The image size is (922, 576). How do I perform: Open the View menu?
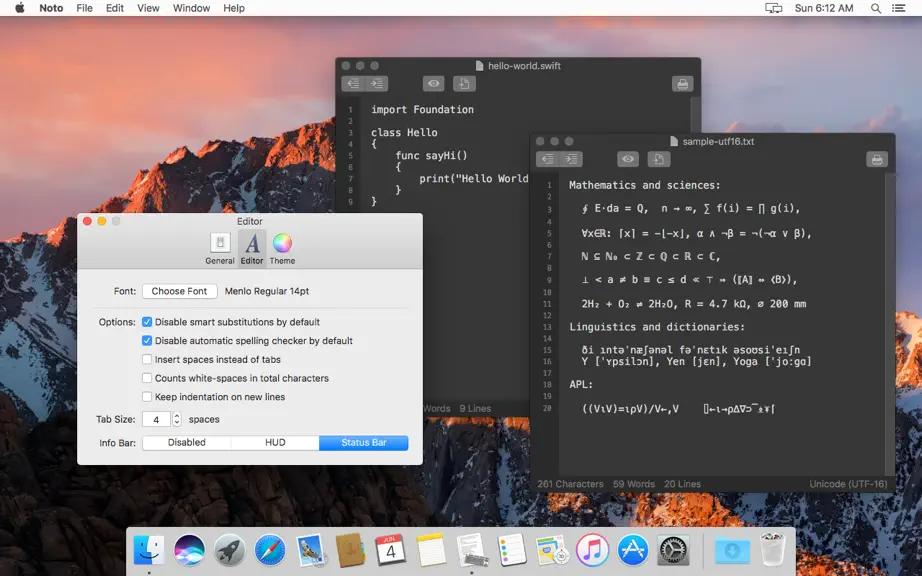pos(148,8)
